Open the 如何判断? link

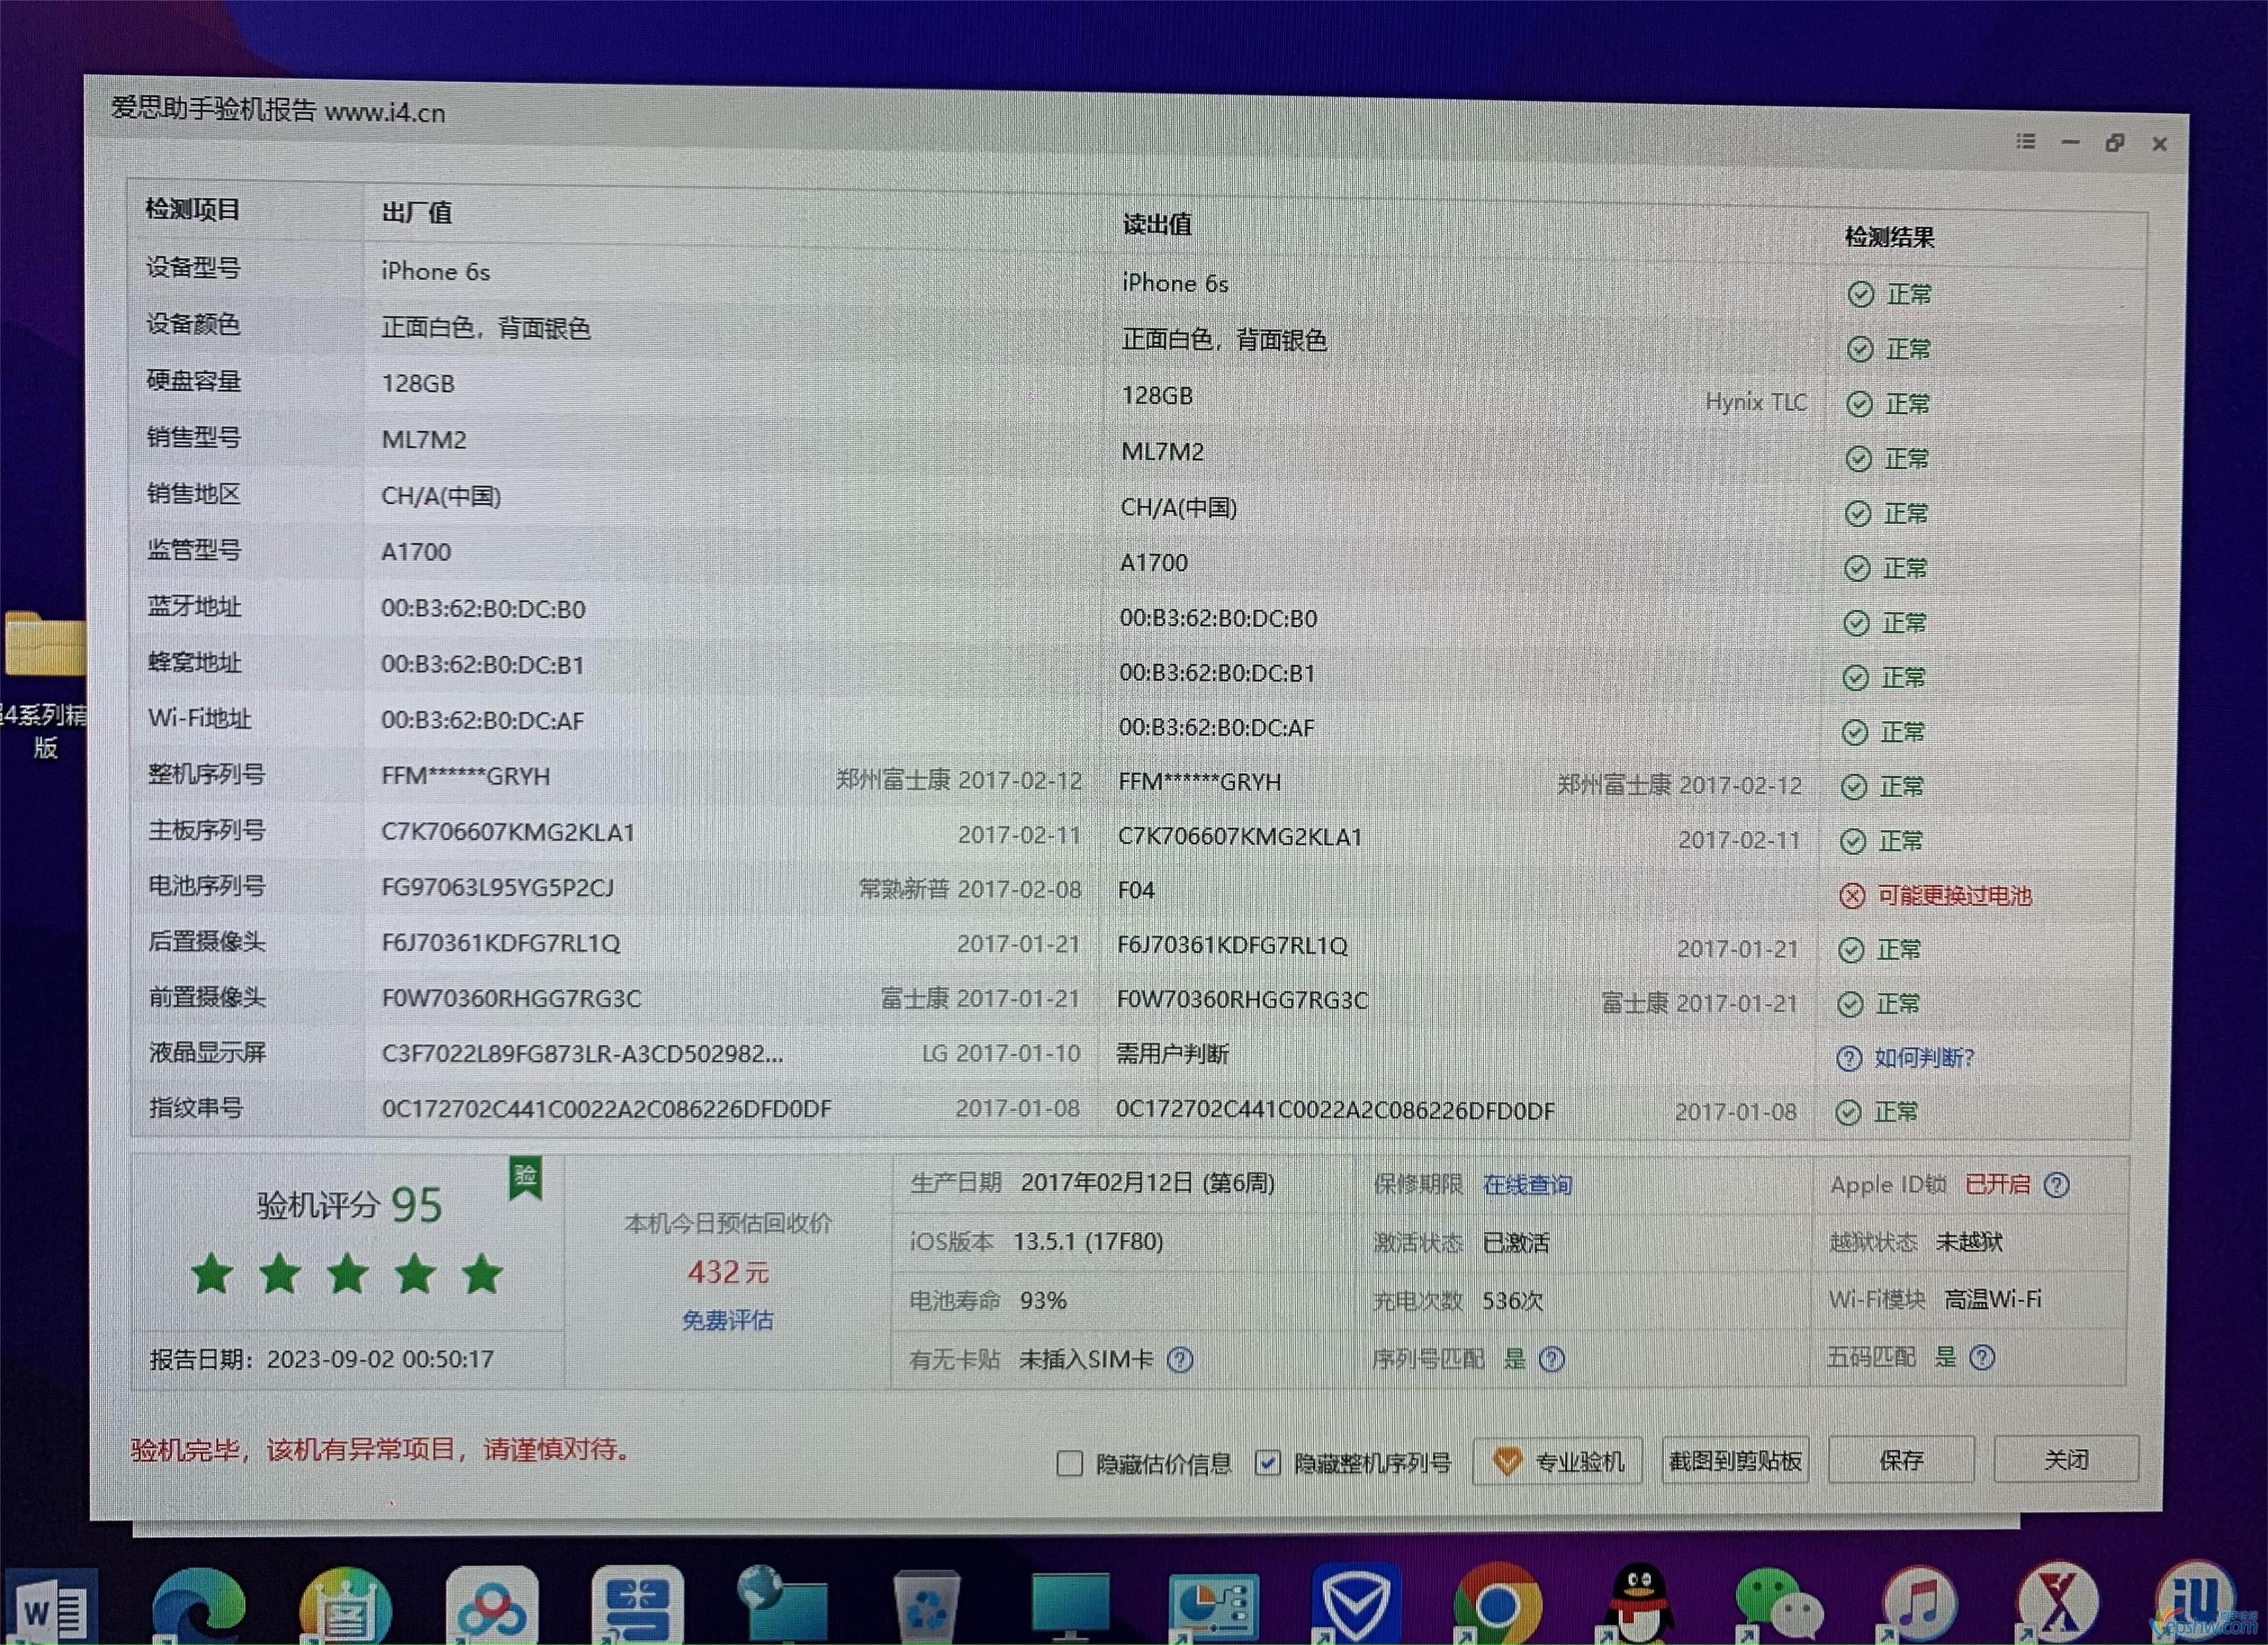1924,1058
